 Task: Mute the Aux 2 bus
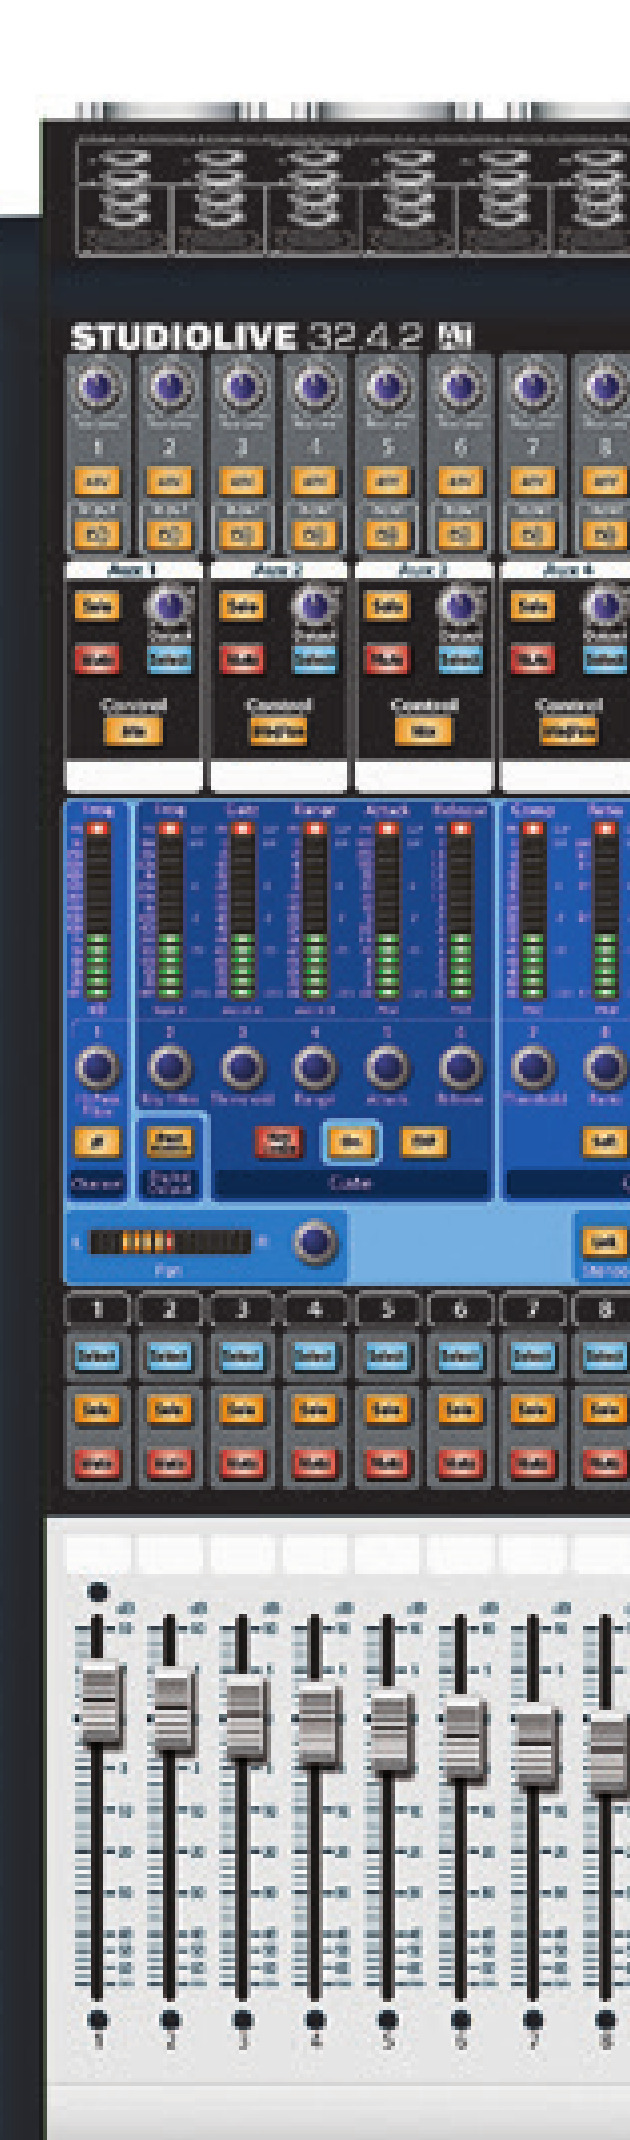pyautogui.click(x=242, y=658)
